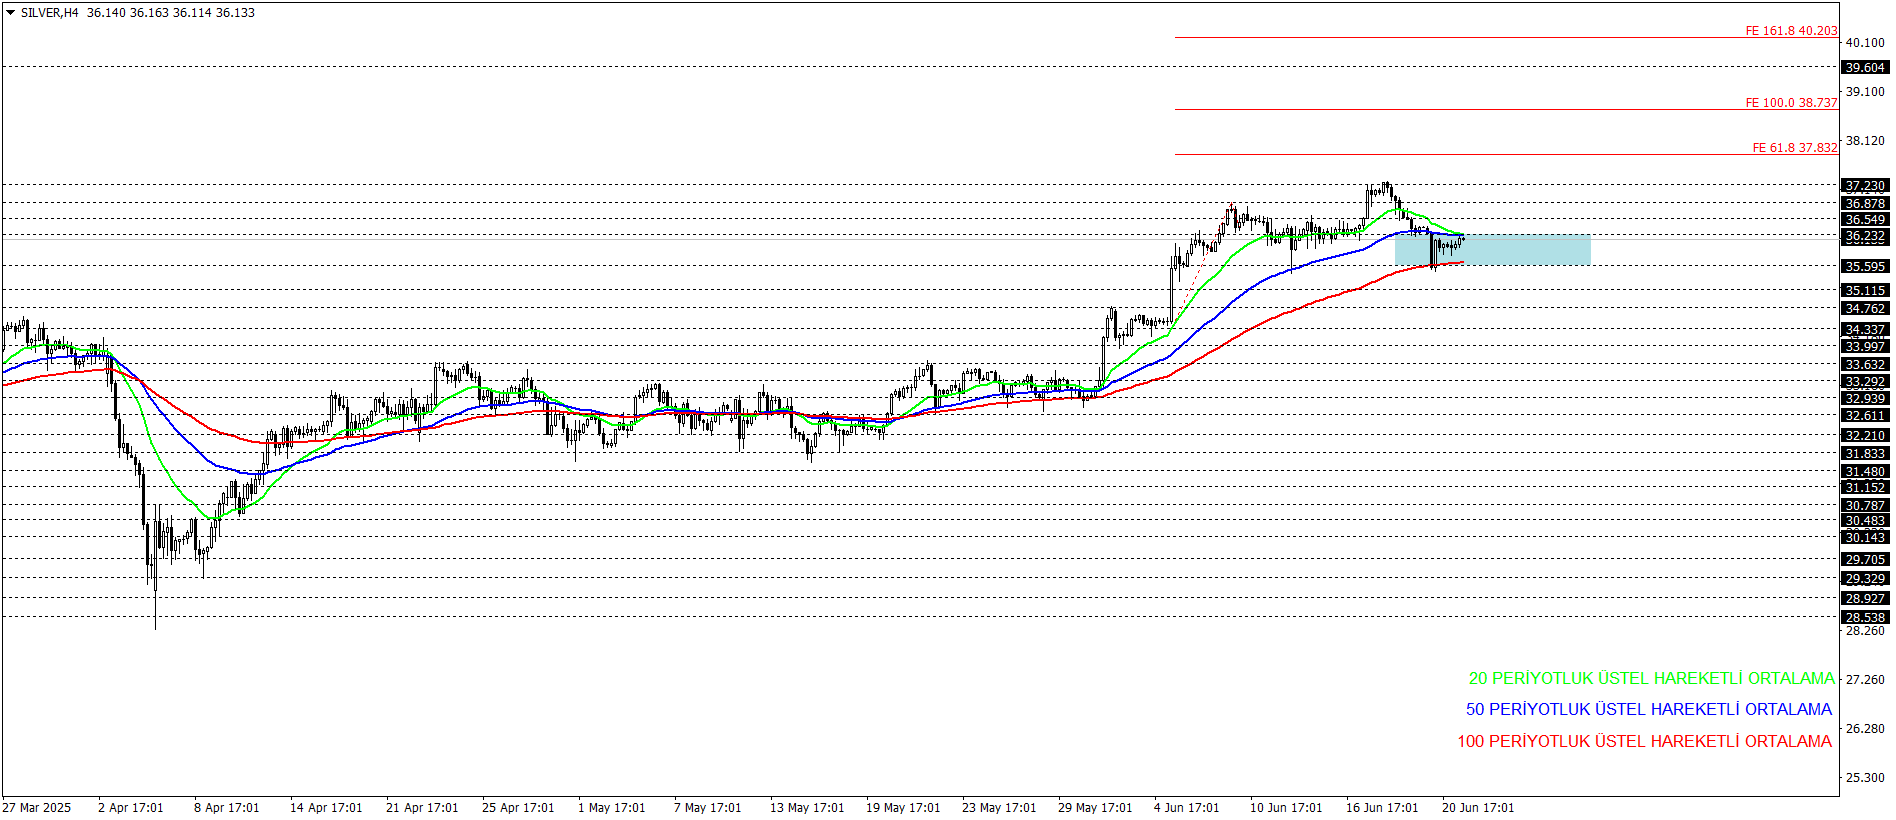The image size is (1896, 820).
Task: Click the triangle arrow beside SILVER,H4 title
Action: click(11, 13)
